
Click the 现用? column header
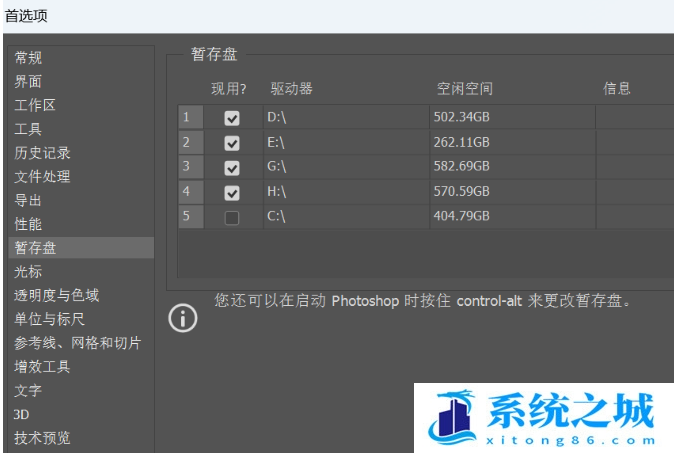229,89
